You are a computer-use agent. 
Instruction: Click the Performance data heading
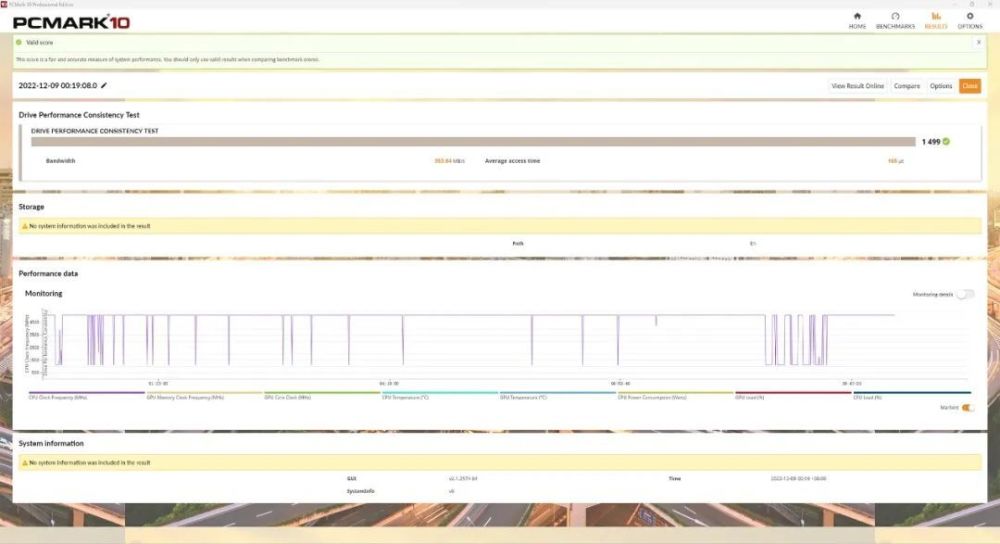(x=48, y=274)
